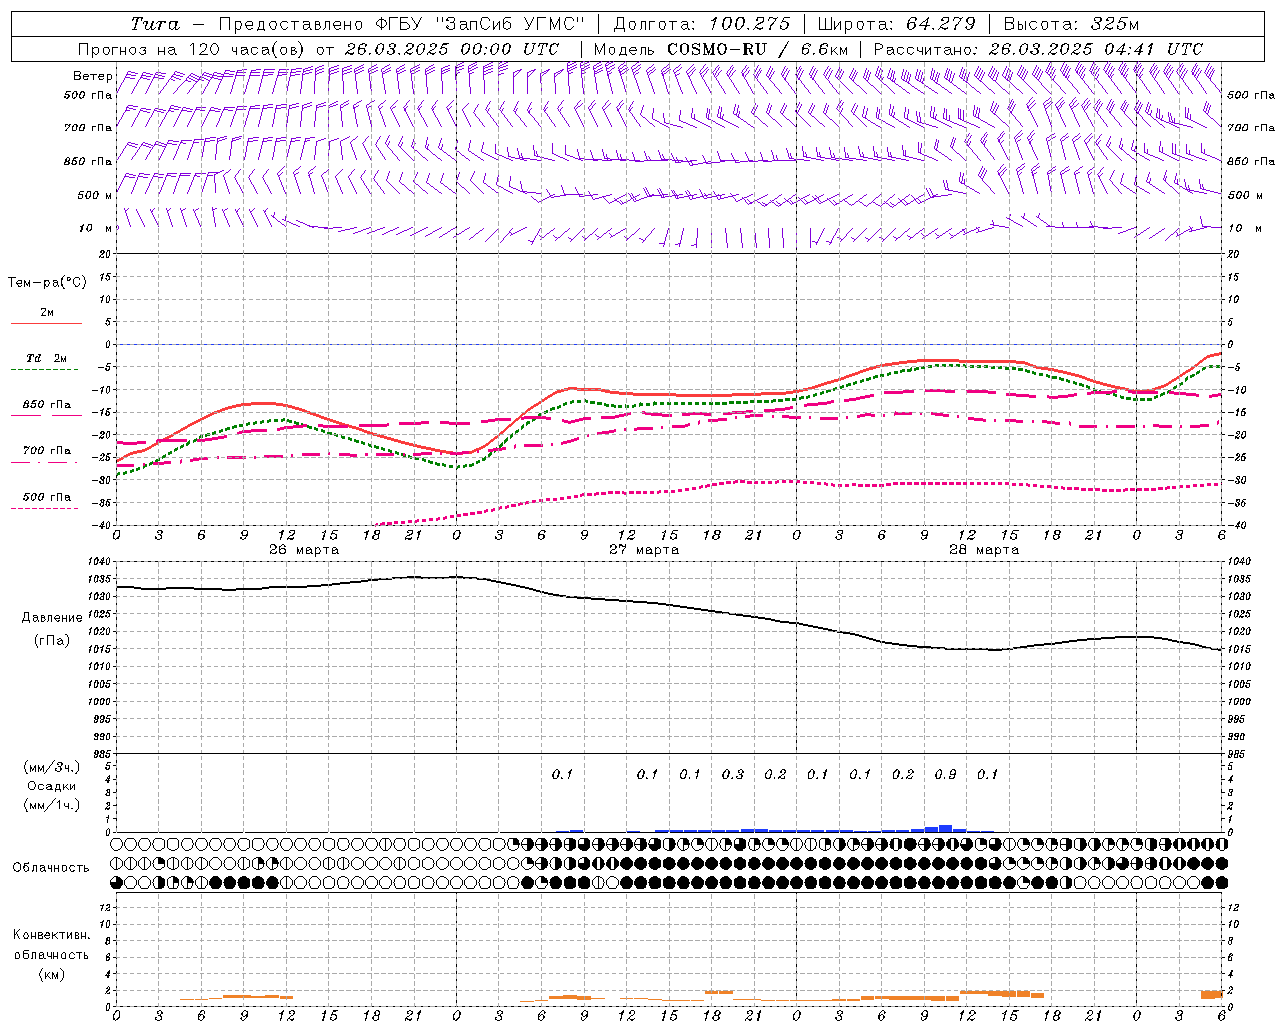Image resolution: width=1280 pixels, height=1024 pixels.
Task: Click the "Облачность" cloud cover label
Action: pos(51,868)
